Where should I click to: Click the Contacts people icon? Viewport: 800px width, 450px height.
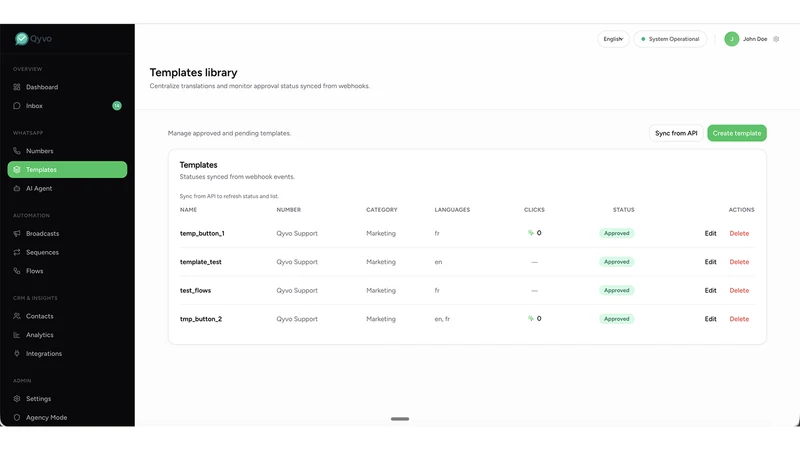17,316
